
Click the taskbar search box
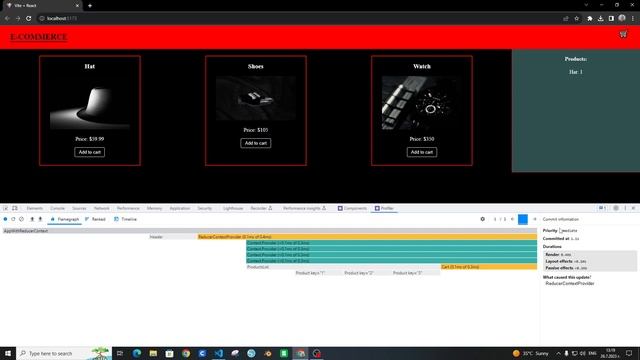point(64,353)
